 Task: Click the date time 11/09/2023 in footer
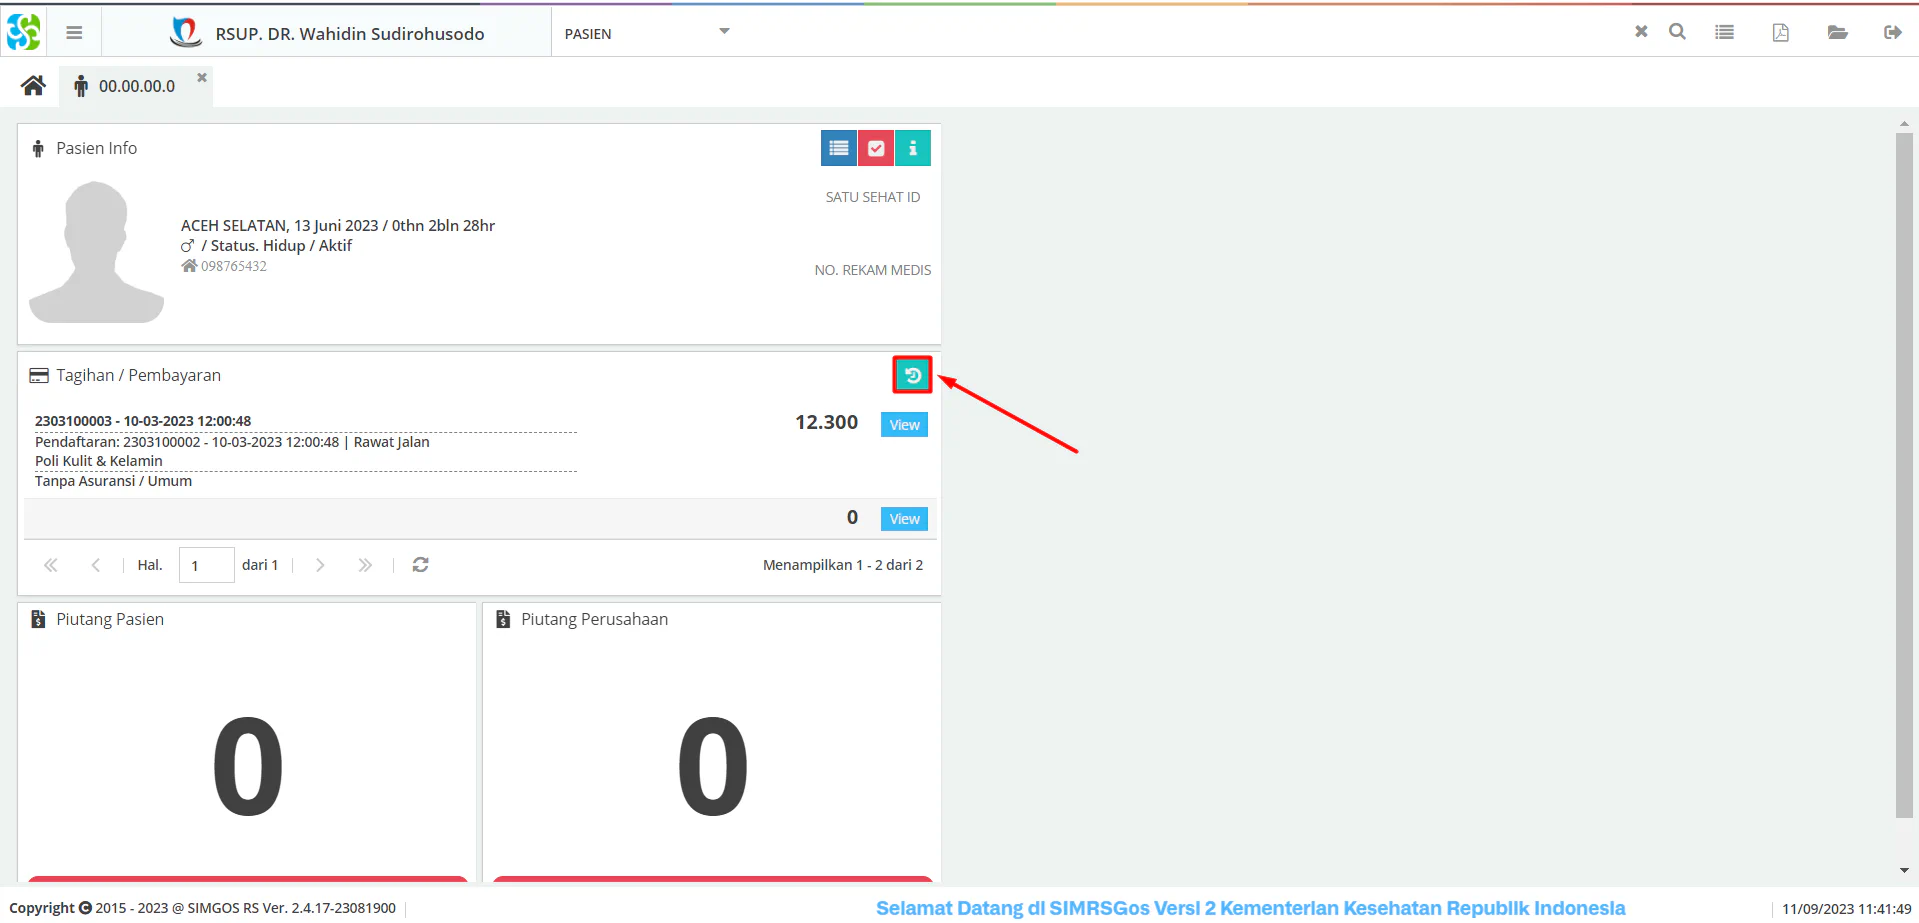click(x=1846, y=909)
